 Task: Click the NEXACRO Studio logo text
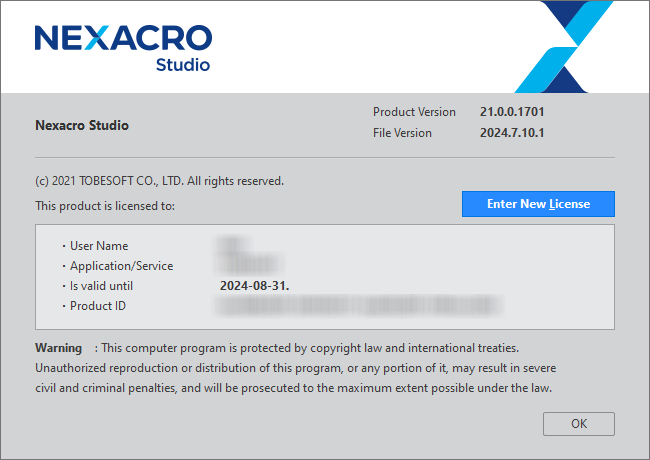pos(123,46)
